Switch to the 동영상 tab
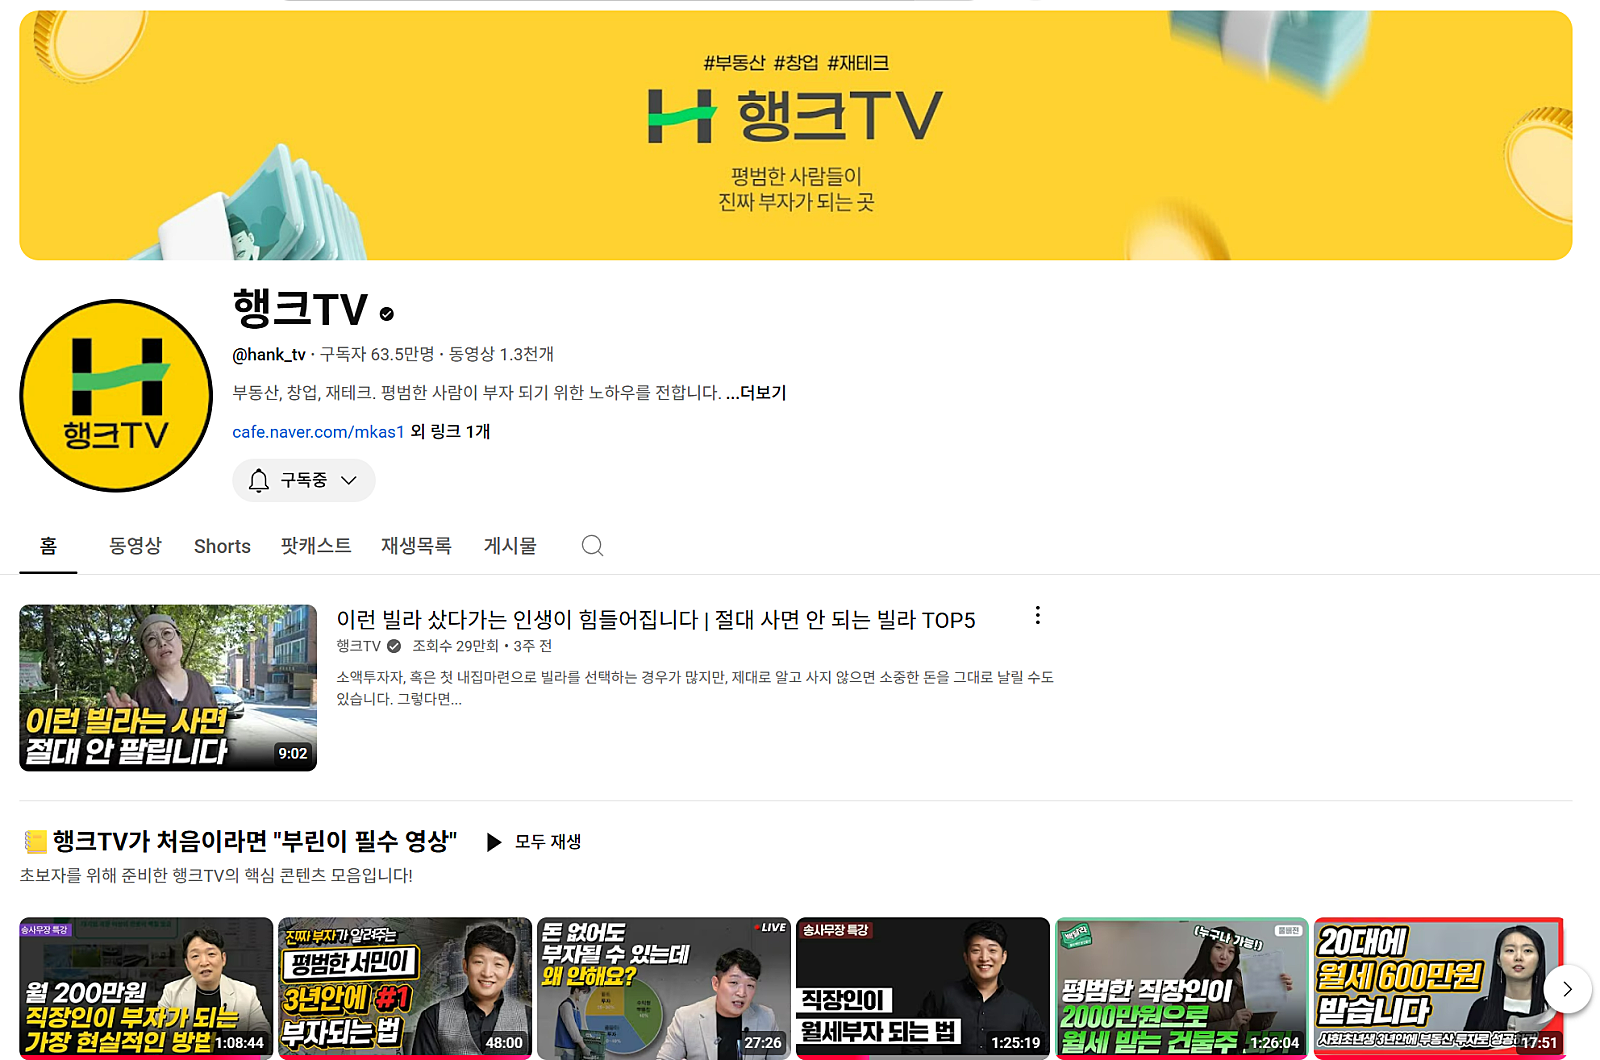1600x1060 pixels. point(135,546)
